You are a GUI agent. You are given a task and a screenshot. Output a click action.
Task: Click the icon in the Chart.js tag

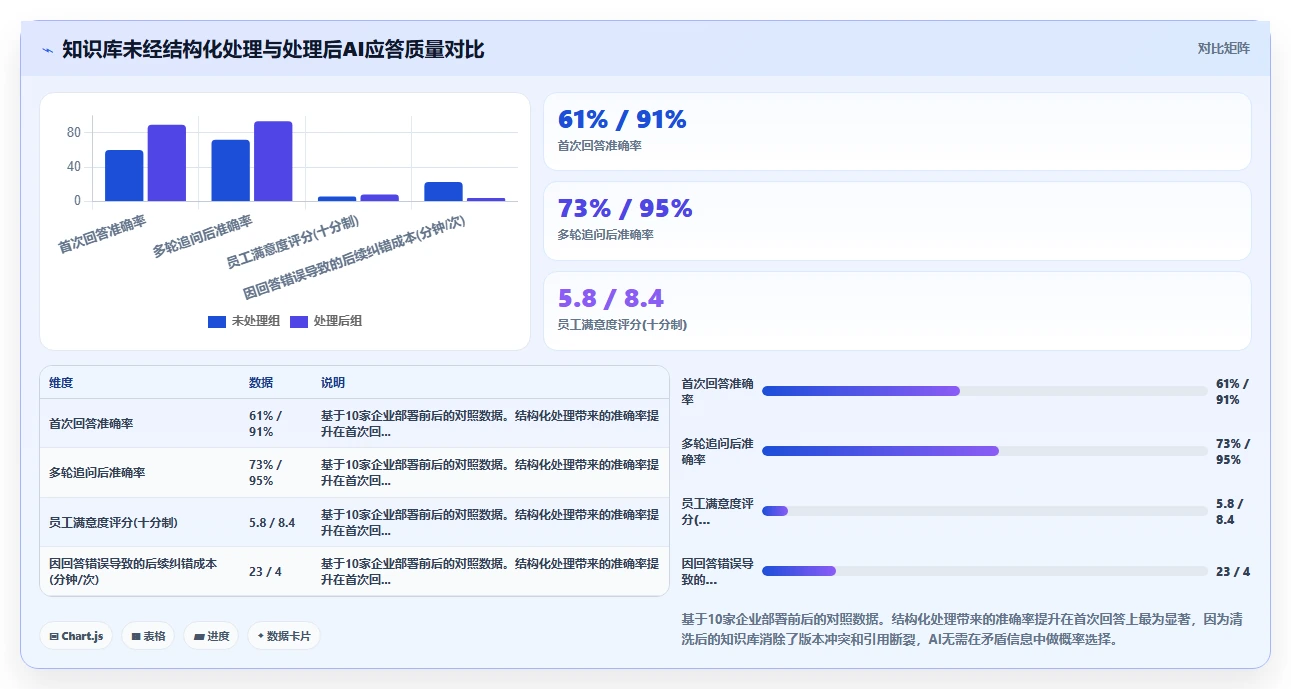coord(54,636)
